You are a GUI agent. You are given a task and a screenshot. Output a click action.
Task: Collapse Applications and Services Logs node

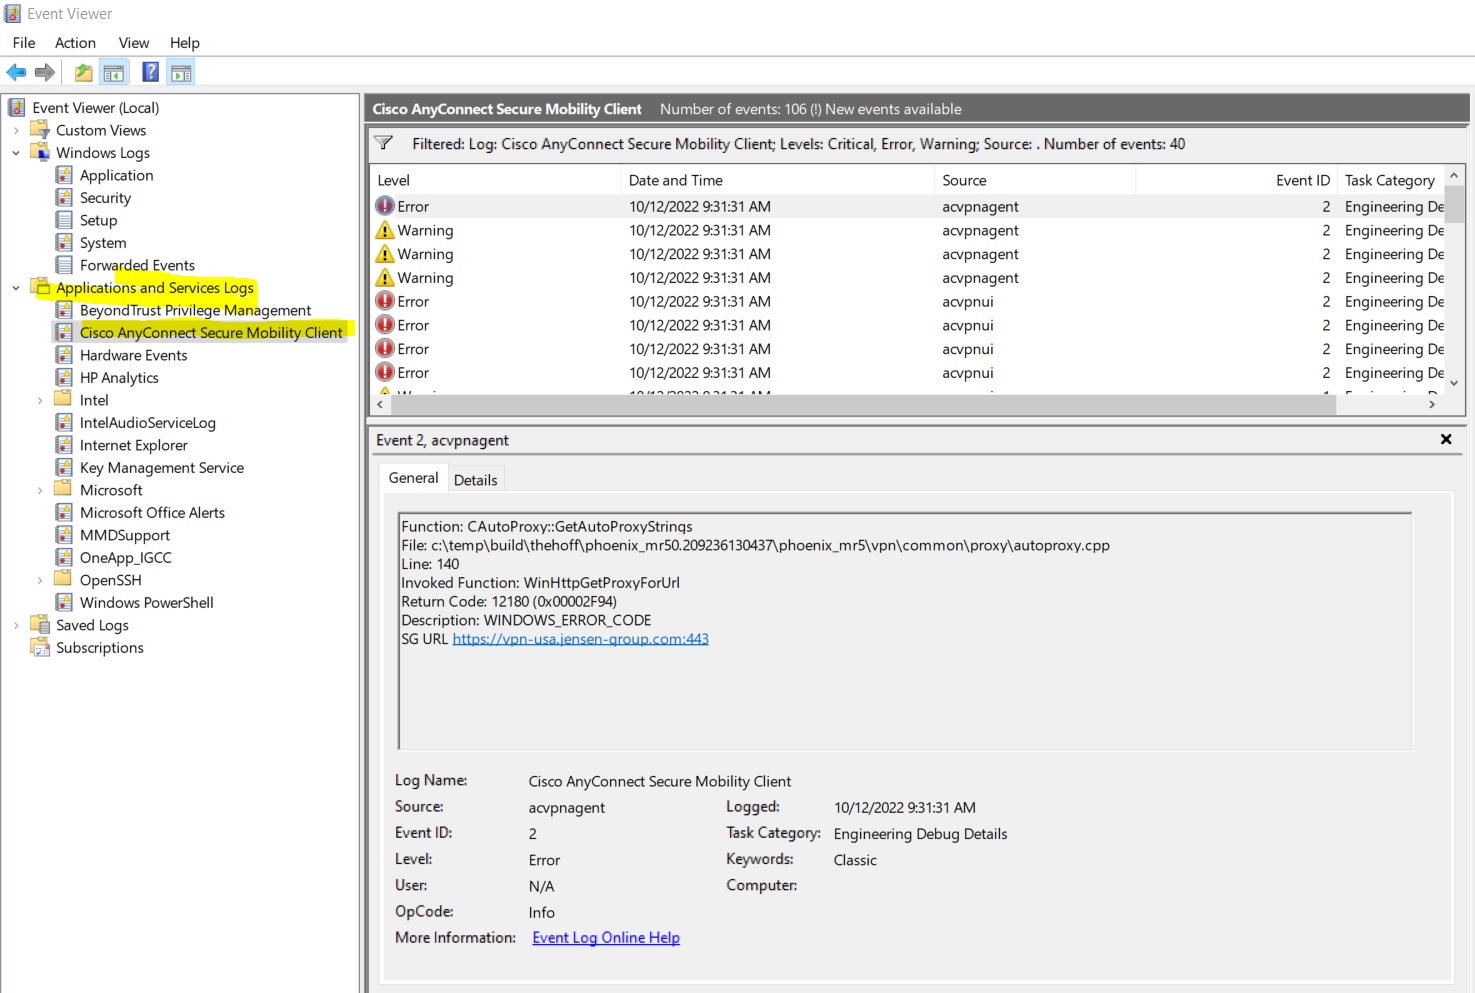[16, 288]
